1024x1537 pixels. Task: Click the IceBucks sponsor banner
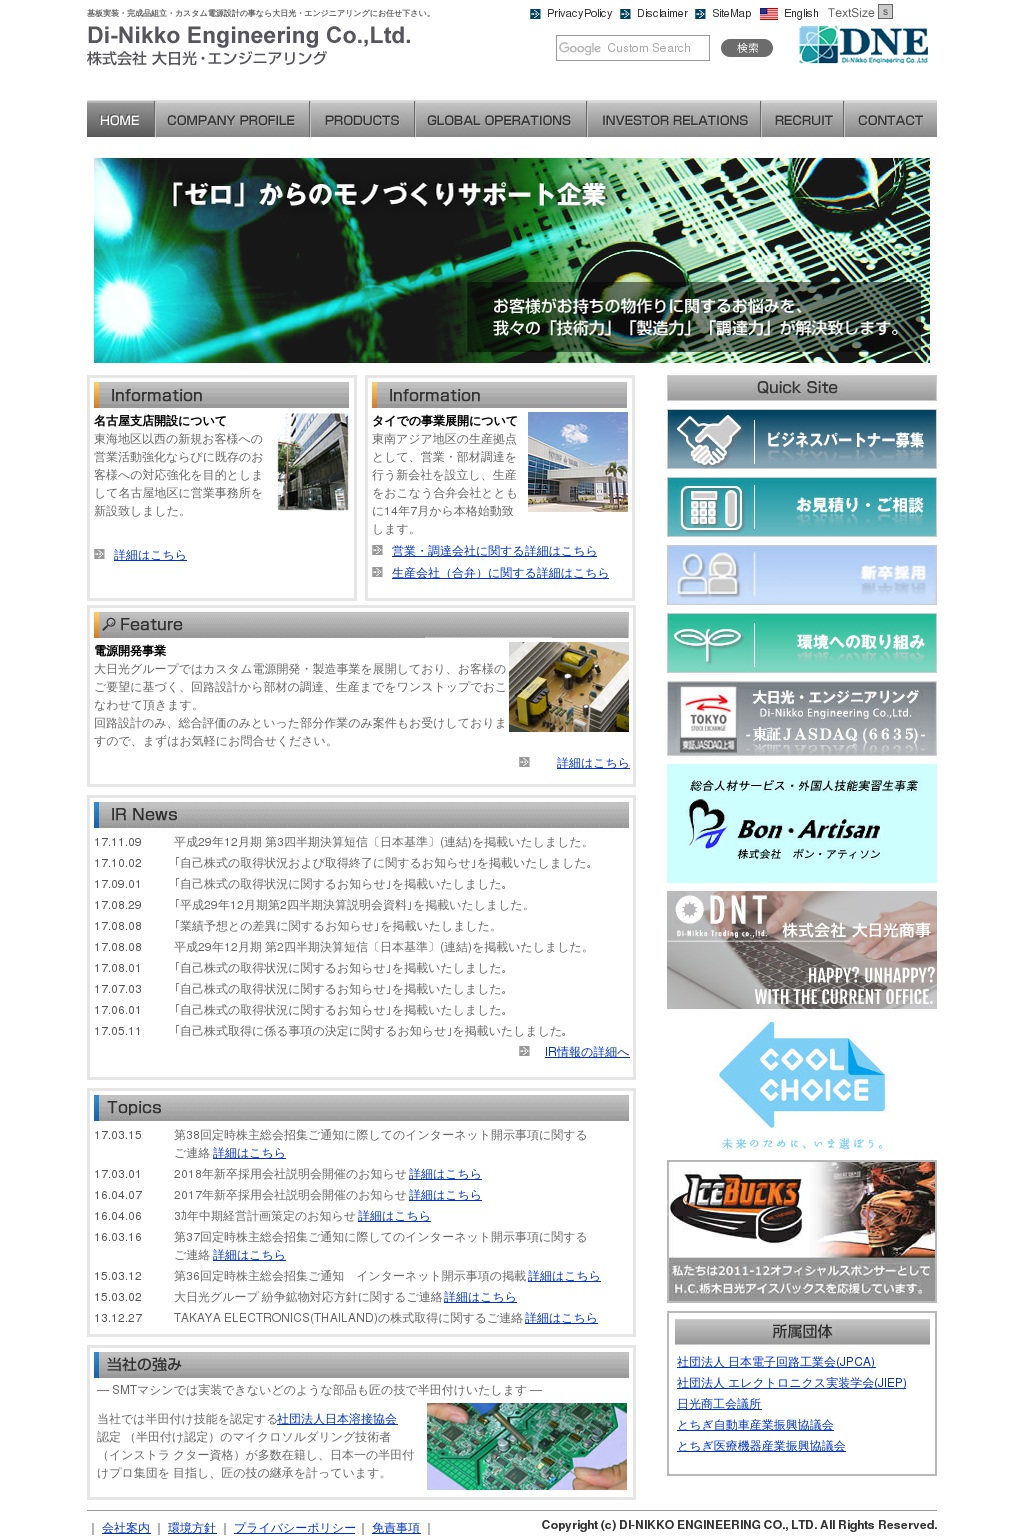tap(802, 1231)
